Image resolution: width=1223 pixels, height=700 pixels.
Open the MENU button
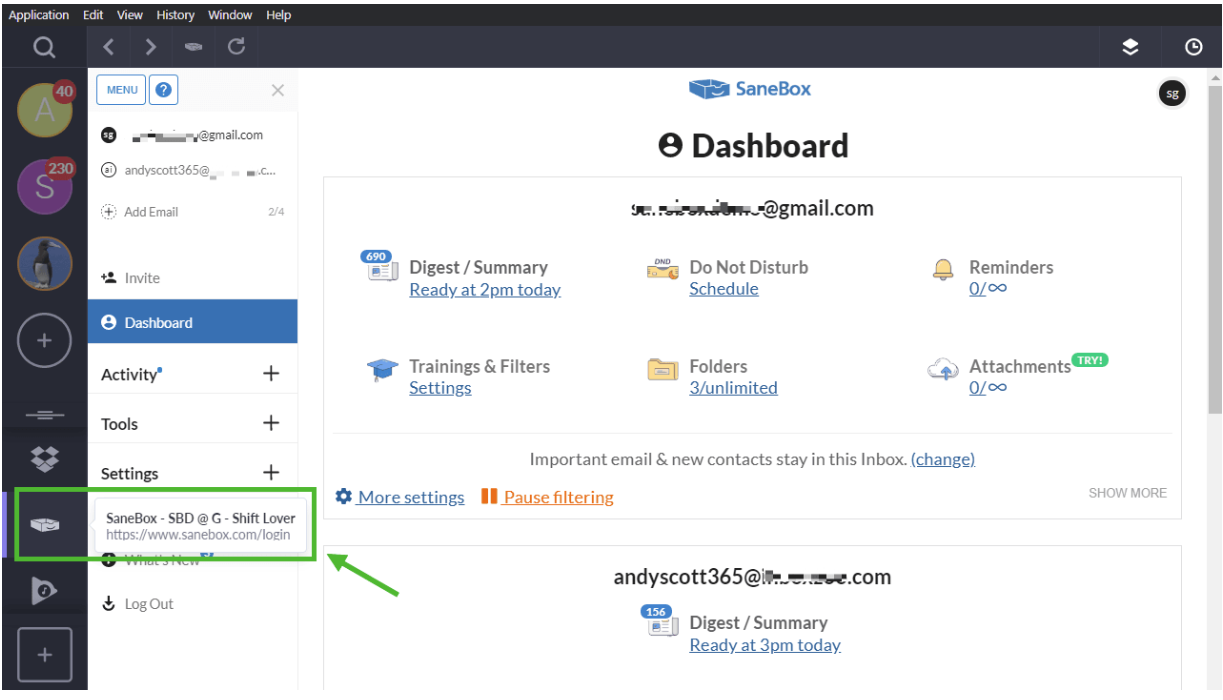coord(121,90)
